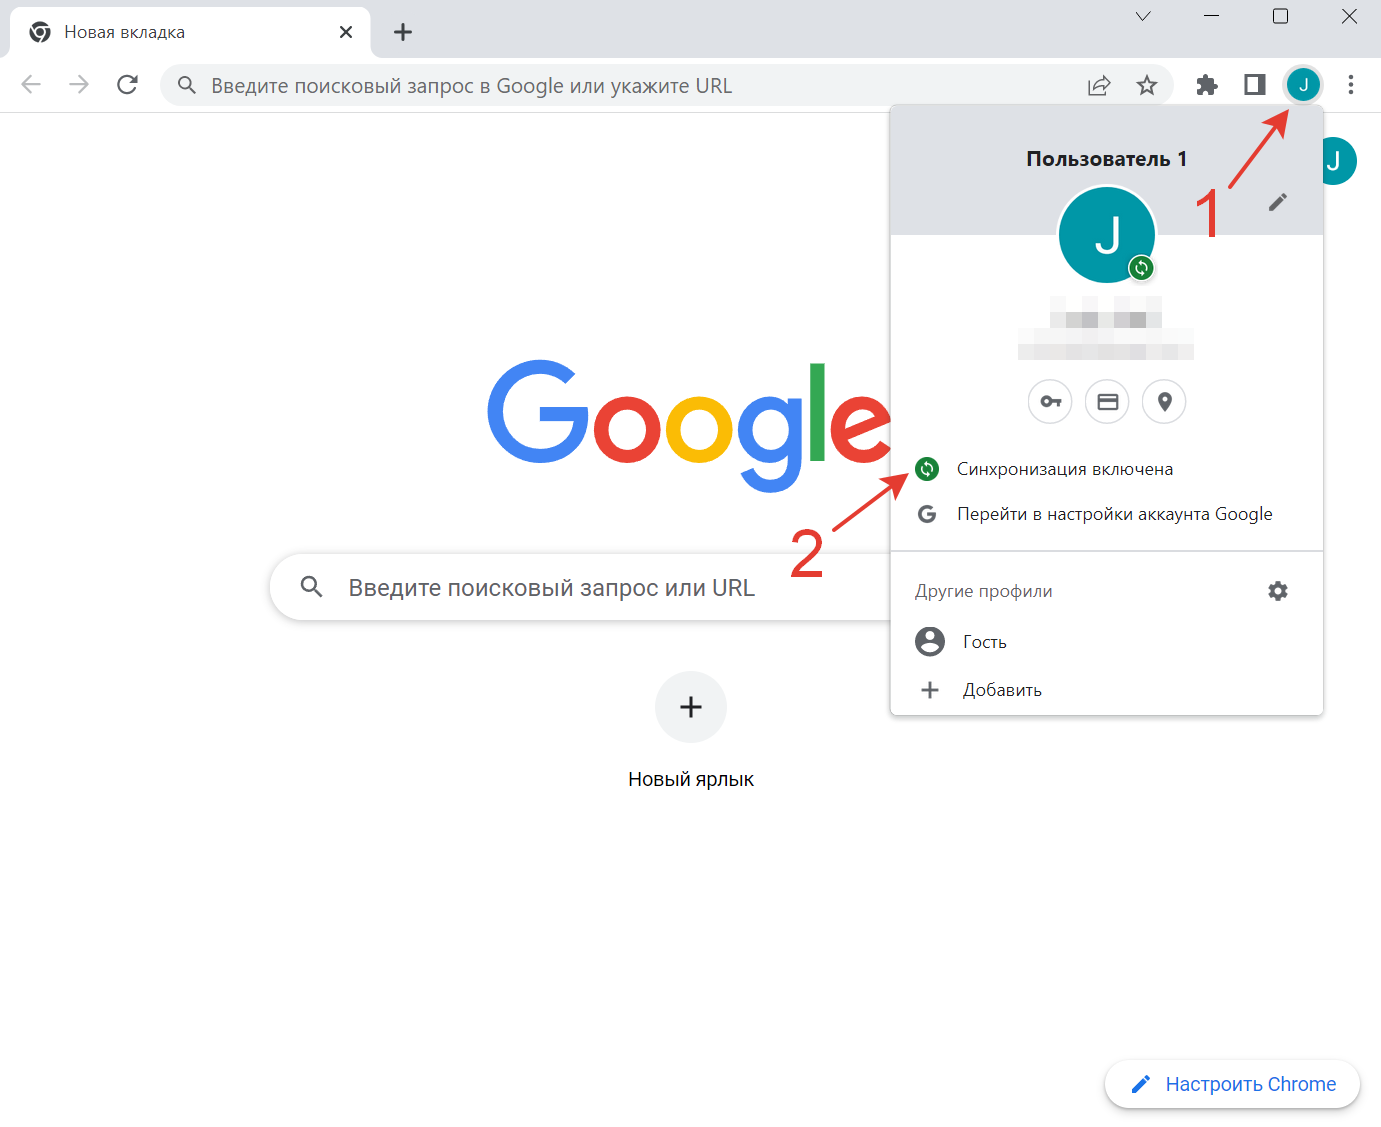This screenshot has height=1127, width=1381.
Task: Click the plus icon next to Добавить
Action: tap(930, 690)
